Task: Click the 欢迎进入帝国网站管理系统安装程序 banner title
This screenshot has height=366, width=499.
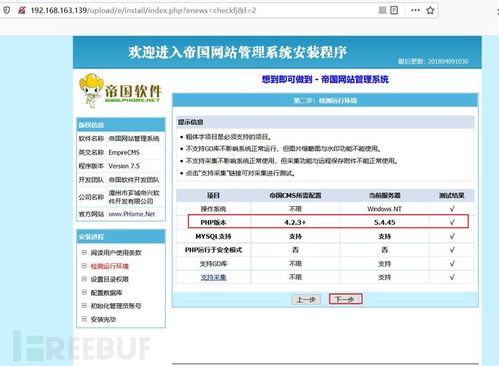Action: click(238, 52)
